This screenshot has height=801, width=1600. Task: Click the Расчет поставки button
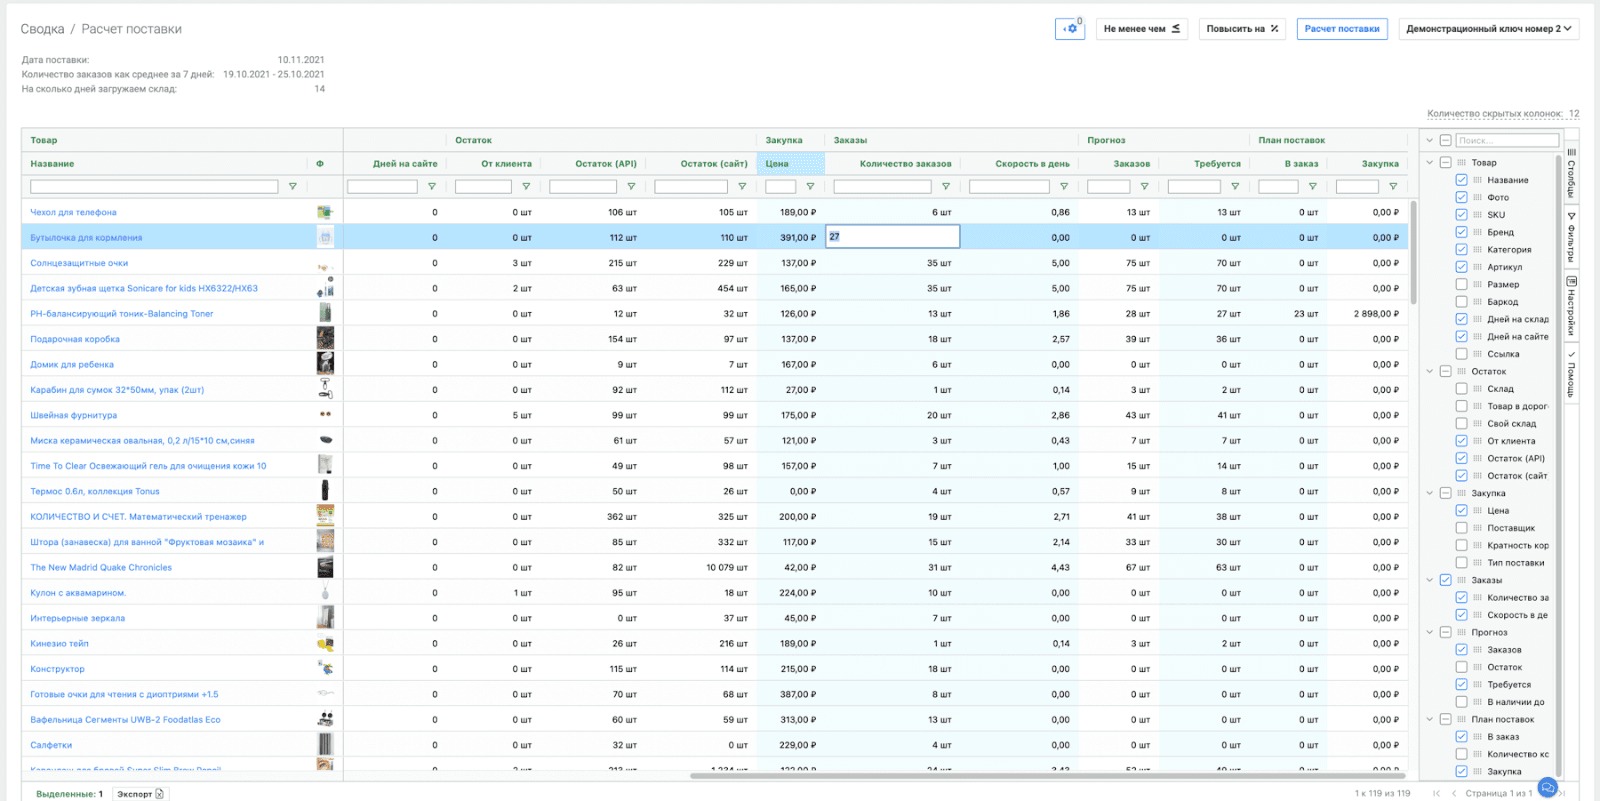pyautogui.click(x=1341, y=29)
